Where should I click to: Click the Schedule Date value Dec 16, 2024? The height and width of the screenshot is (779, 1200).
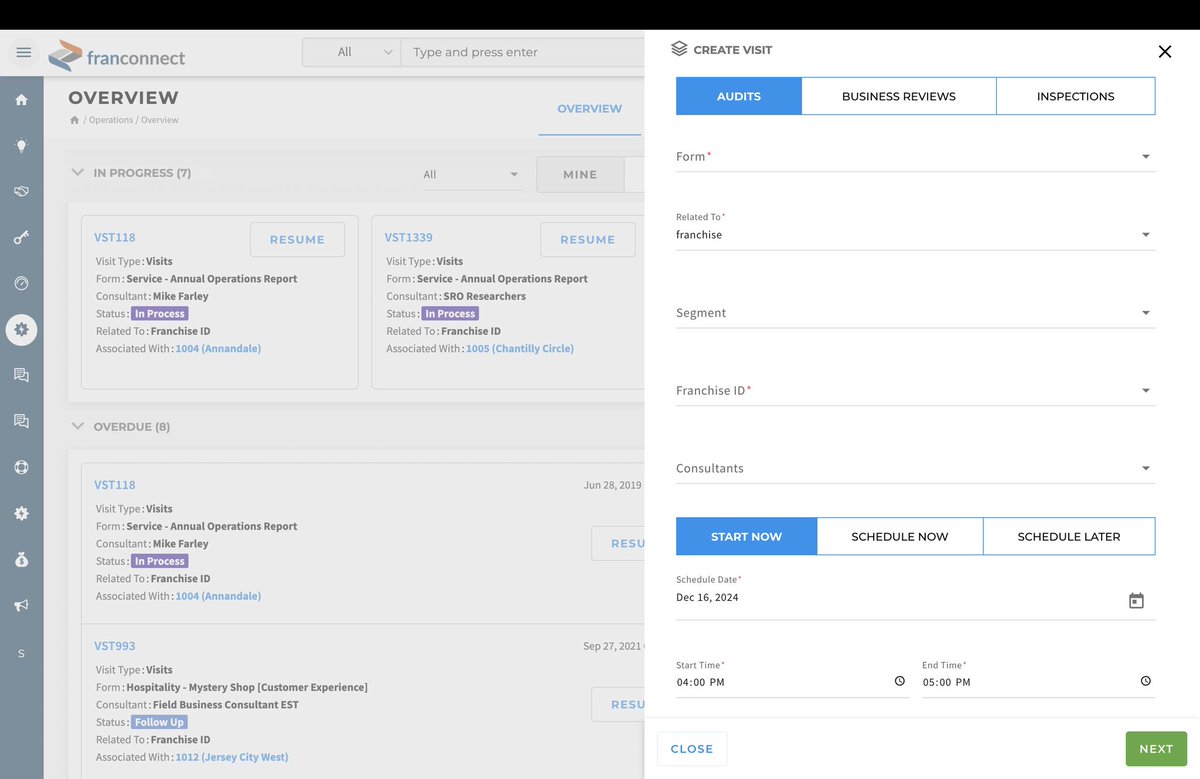[707, 597]
